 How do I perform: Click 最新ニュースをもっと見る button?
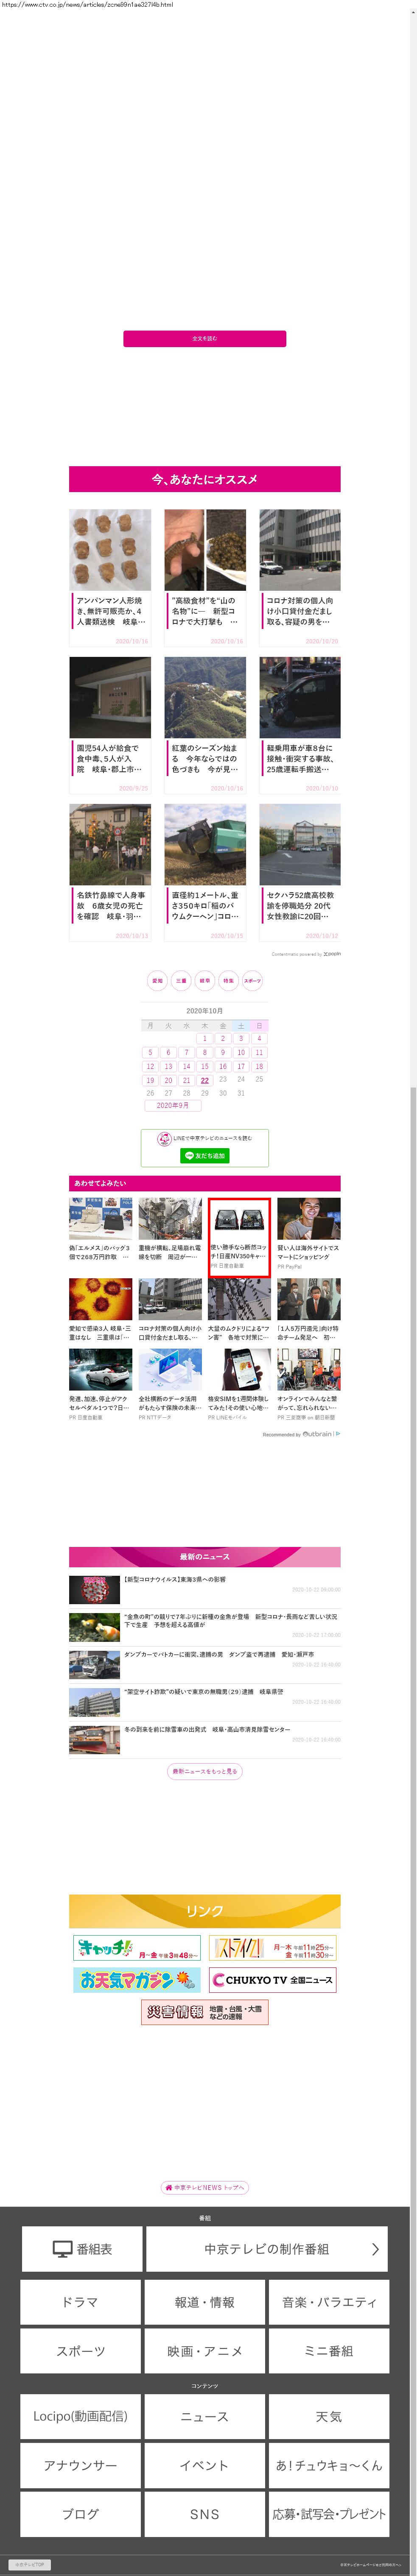pos(204,1771)
